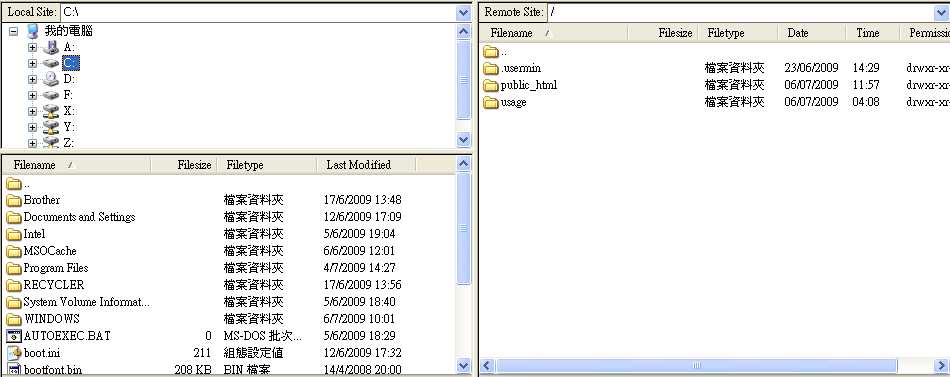Click the remote pane horizontal scrollbar
Screen dimensions: 950x377
pos(696,365)
